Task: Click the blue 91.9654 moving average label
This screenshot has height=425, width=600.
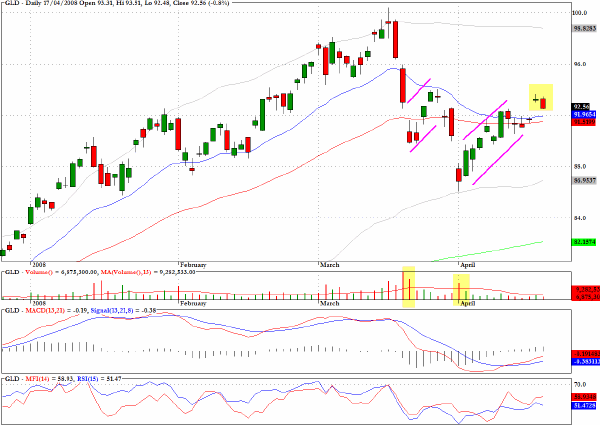Action: (584, 114)
